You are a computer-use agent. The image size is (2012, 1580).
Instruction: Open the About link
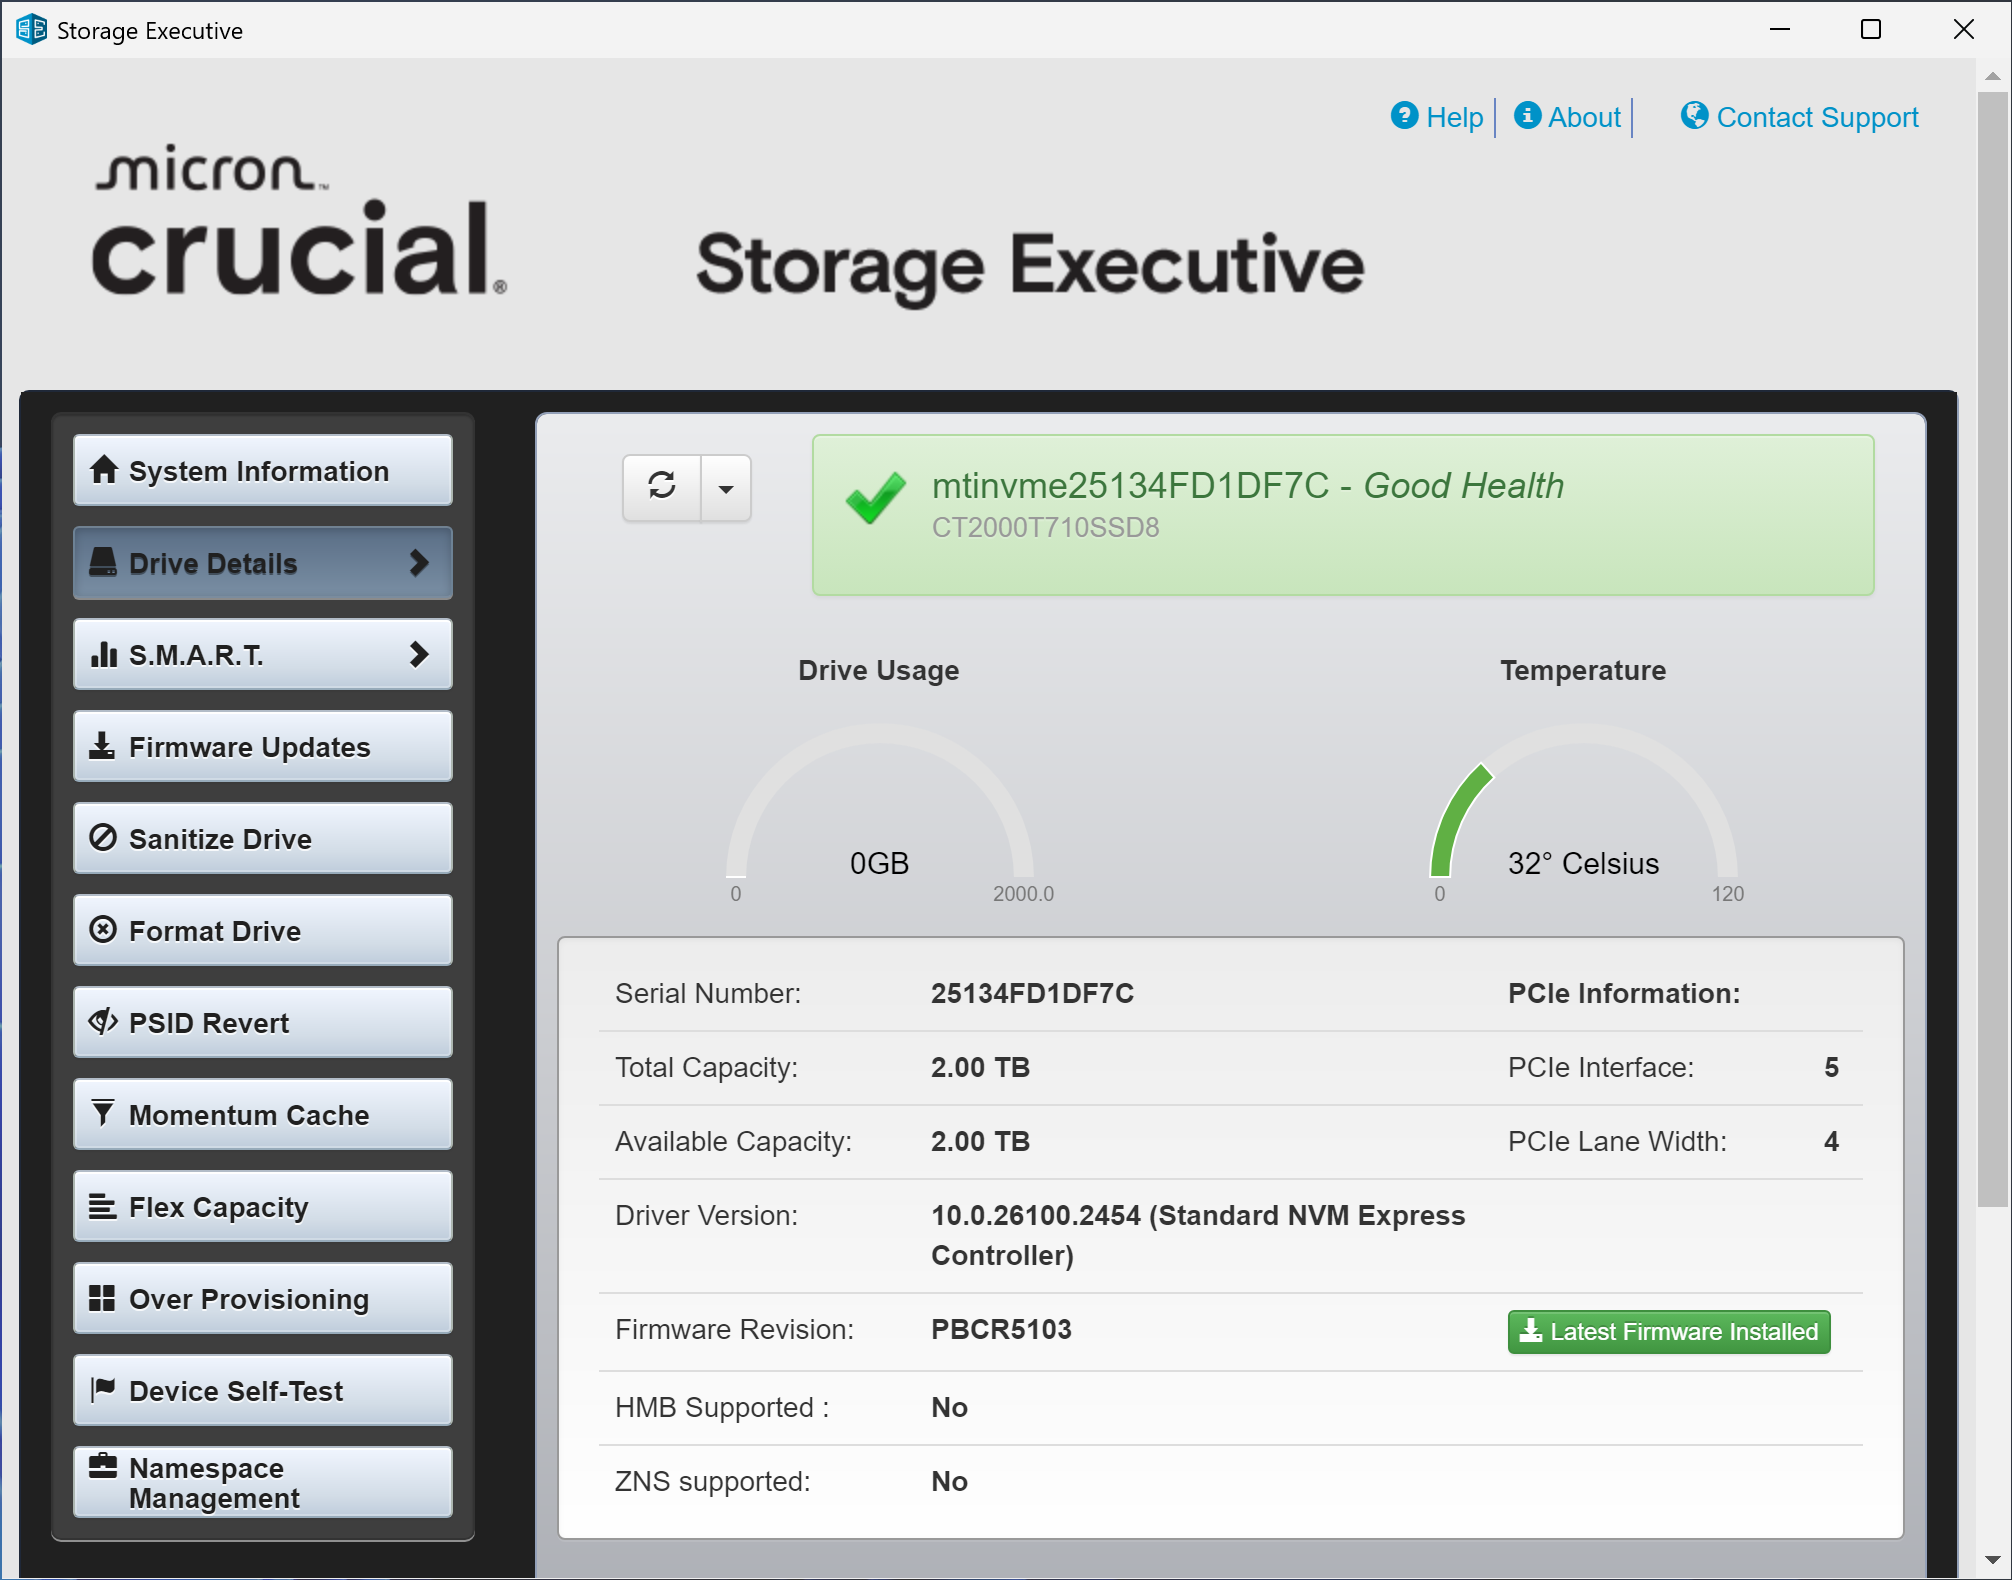click(1584, 117)
